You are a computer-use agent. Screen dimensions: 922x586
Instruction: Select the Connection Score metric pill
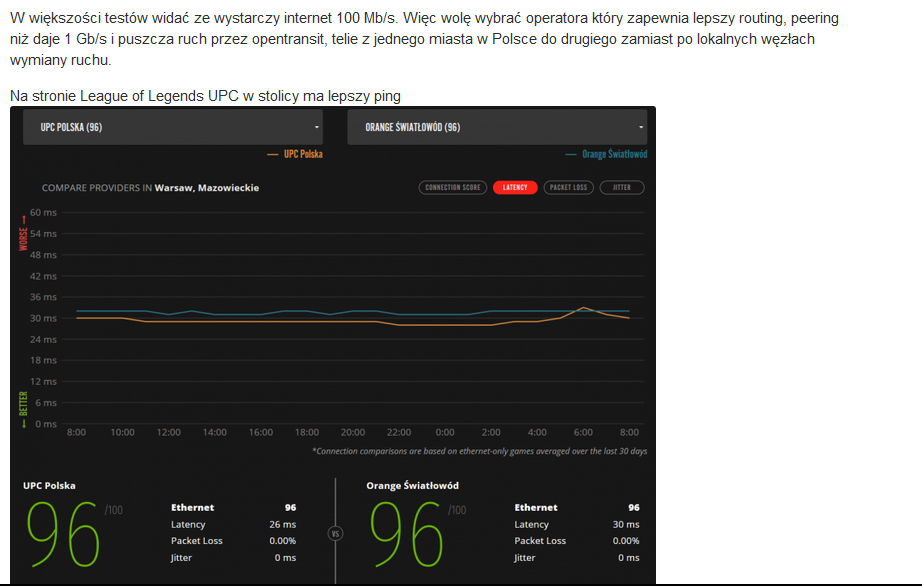click(x=453, y=187)
